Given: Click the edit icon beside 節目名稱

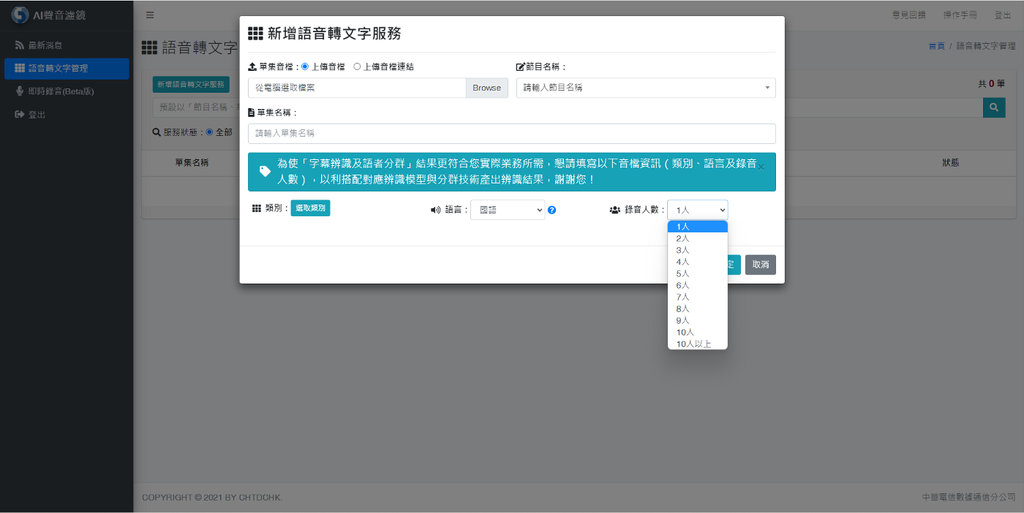Looking at the screenshot, I should (520, 67).
